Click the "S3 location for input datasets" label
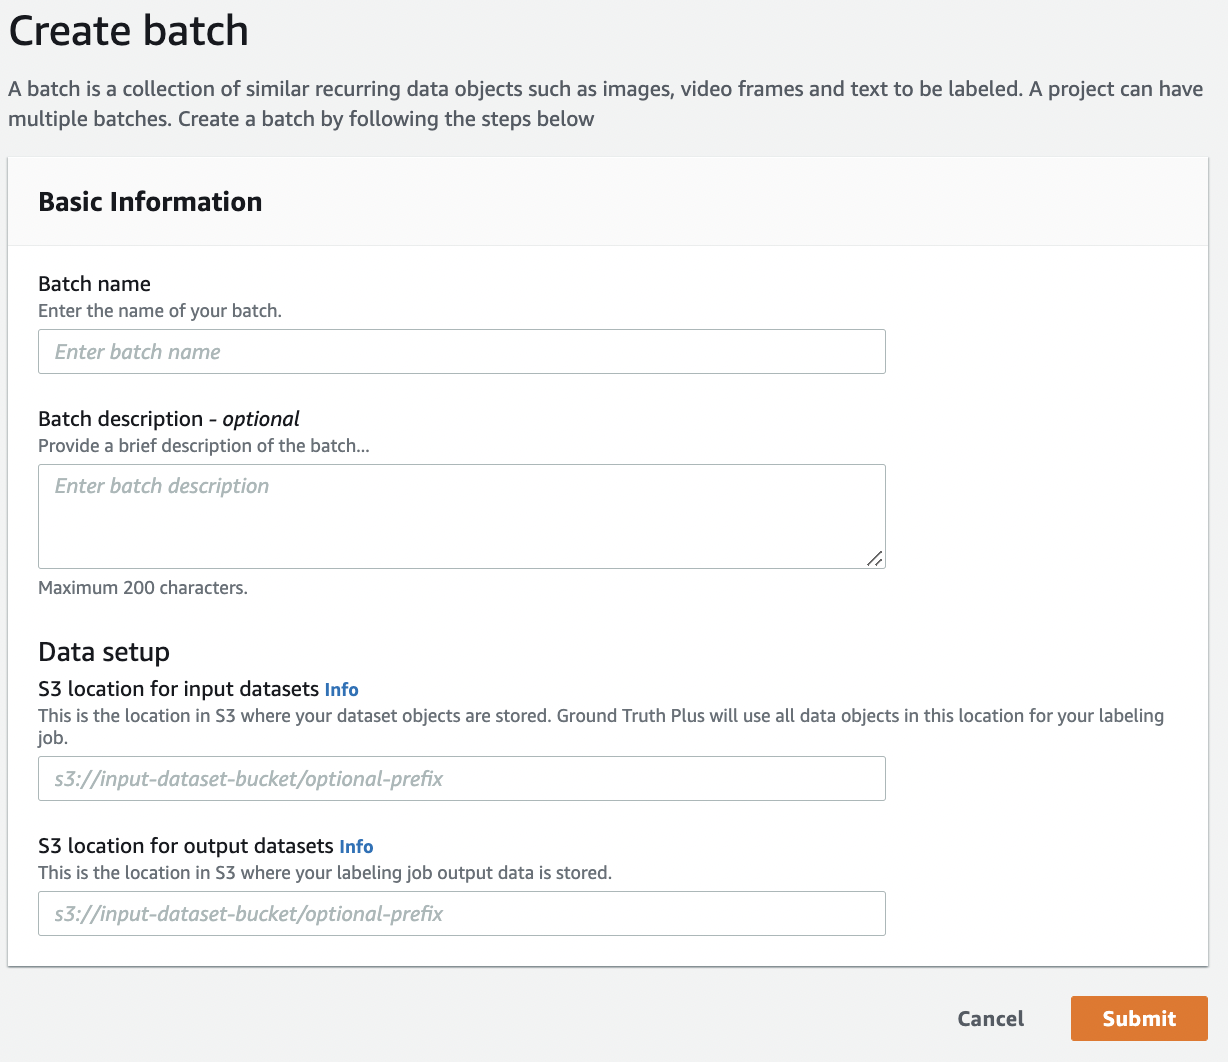 178,689
